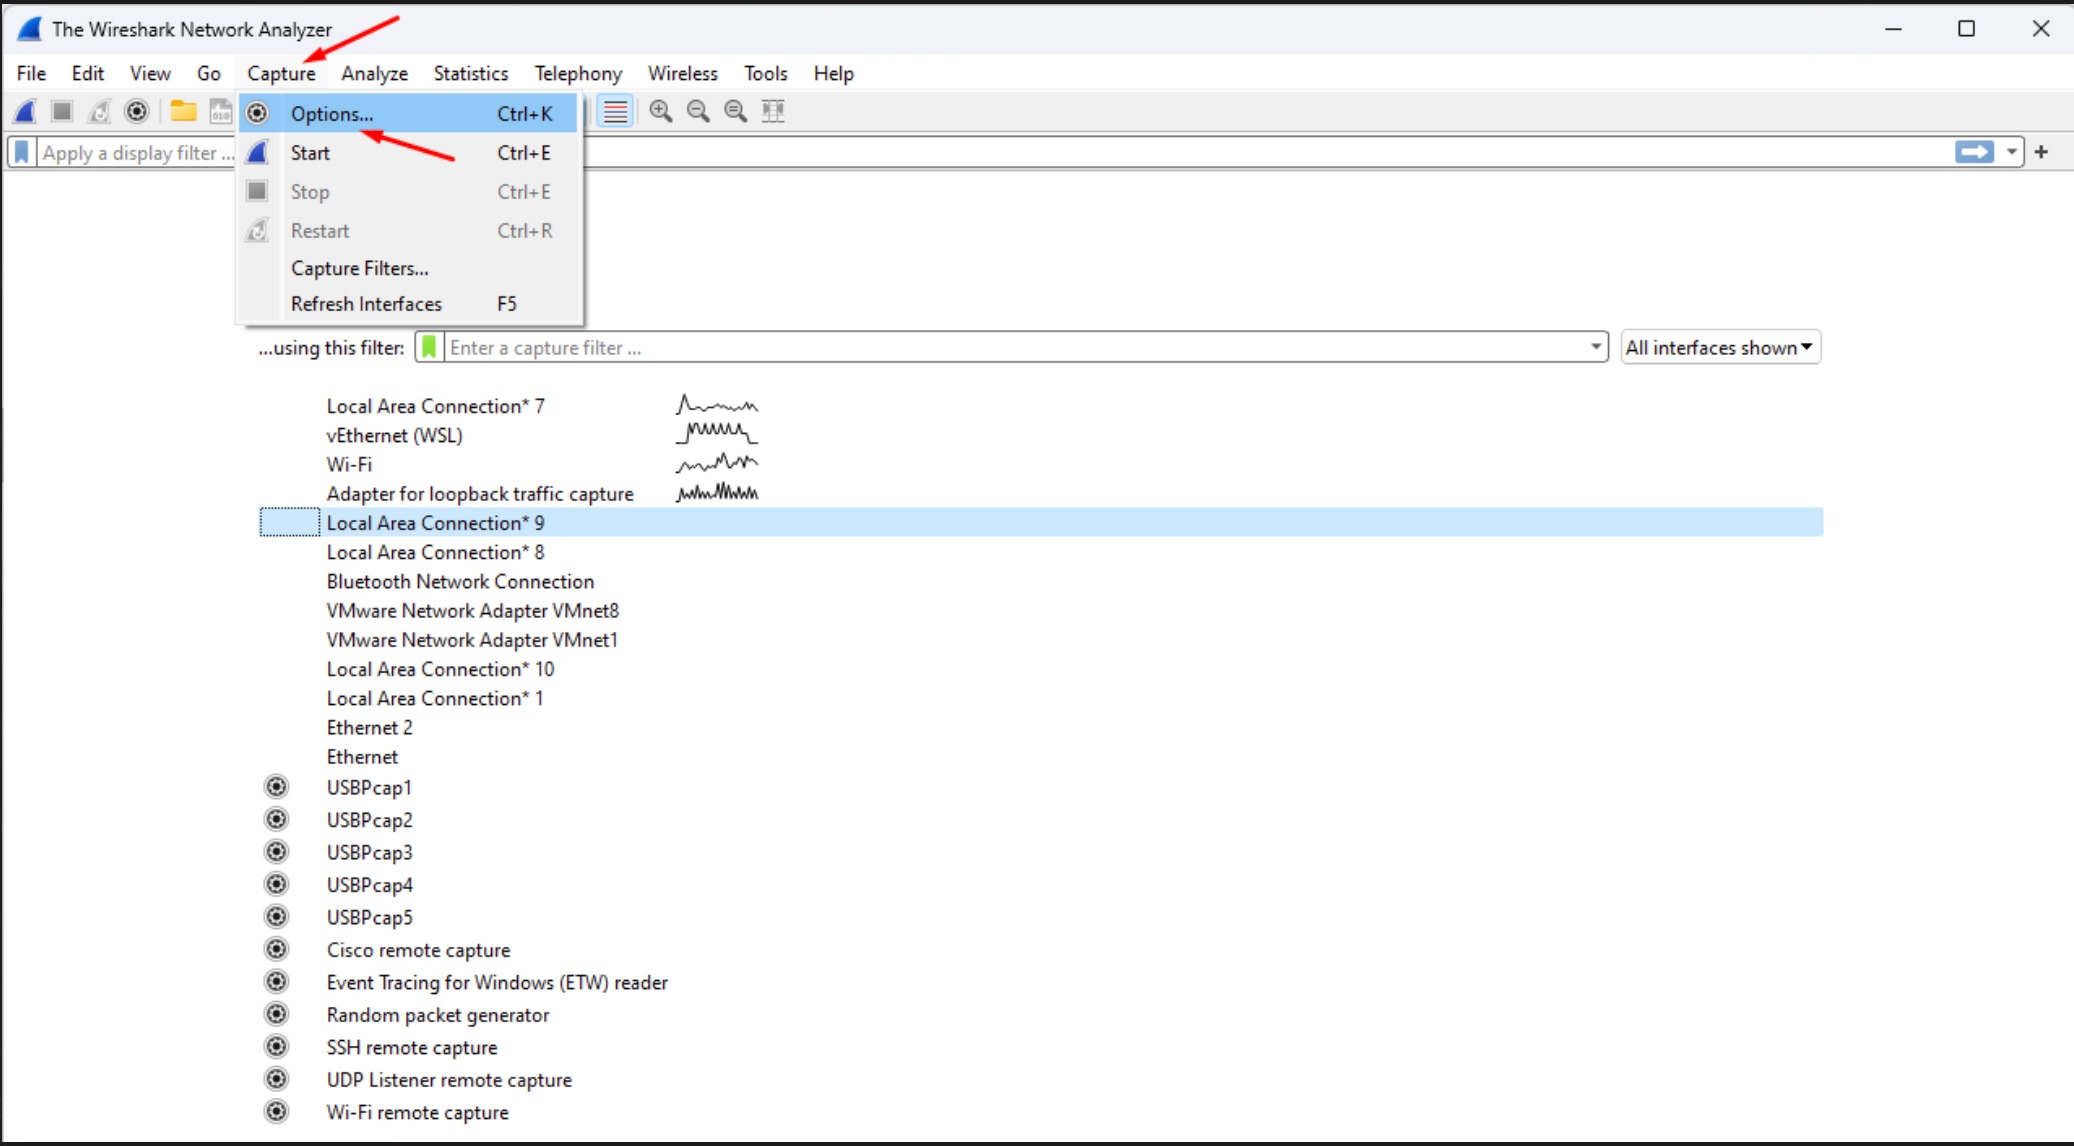The width and height of the screenshot is (2074, 1146).
Task: Add a display filter button with plus
Action: 2041,152
